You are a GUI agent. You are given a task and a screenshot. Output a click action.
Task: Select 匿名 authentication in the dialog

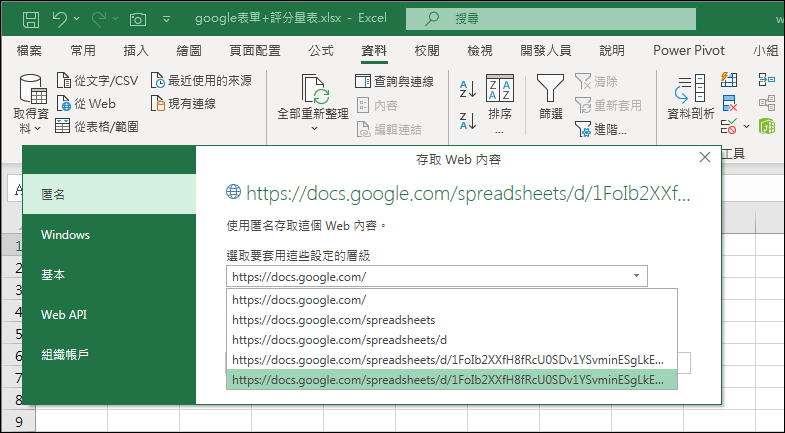coord(109,194)
